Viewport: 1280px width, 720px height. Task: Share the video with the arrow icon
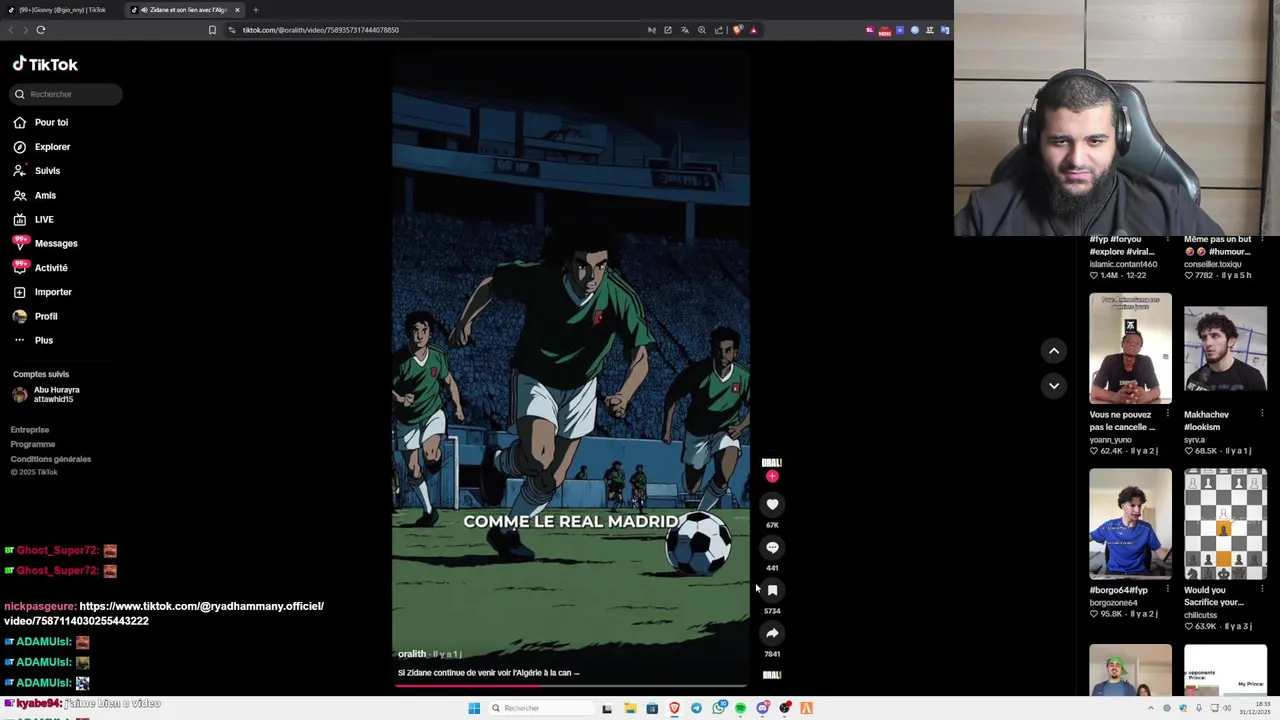click(x=772, y=633)
